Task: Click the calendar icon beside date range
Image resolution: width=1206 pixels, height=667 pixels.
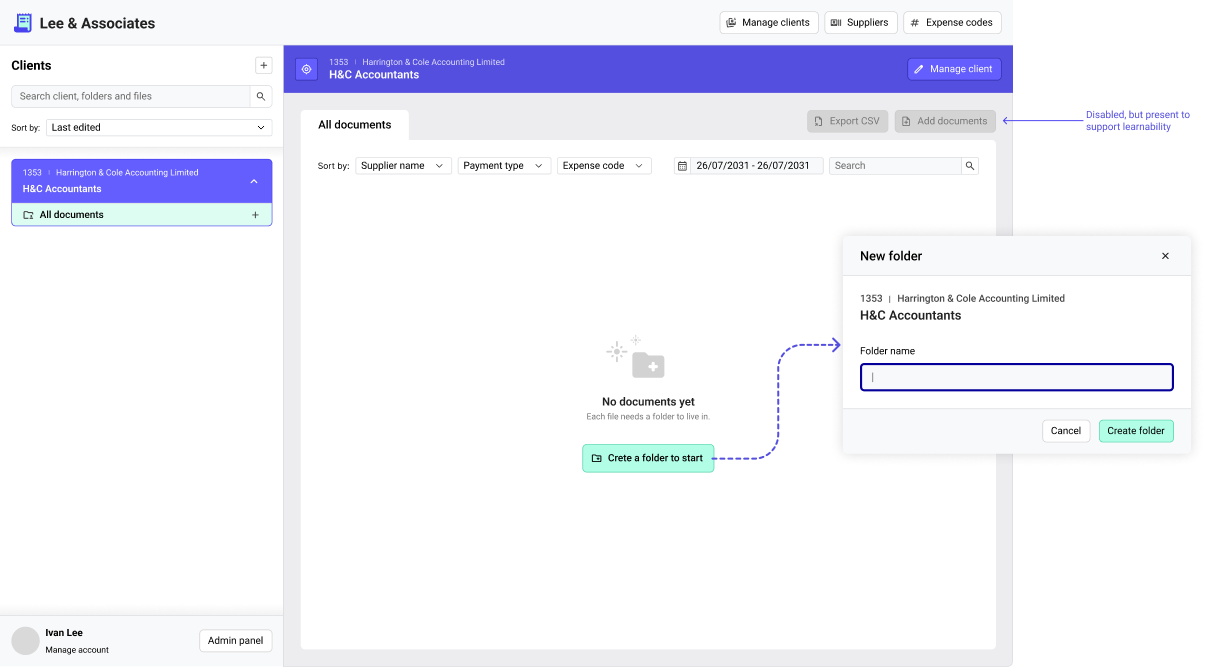Action: (x=682, y=166)
